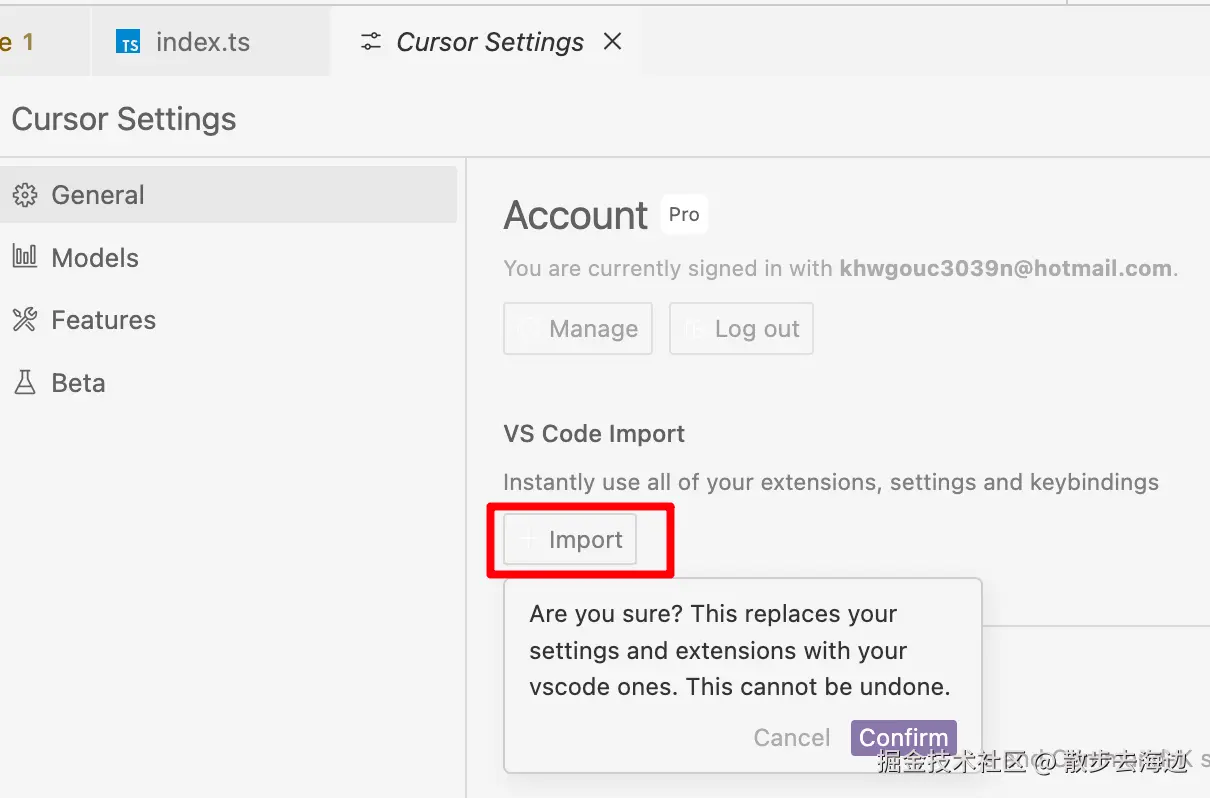Click the Import button for VS Code
Screen dimensions: 1210x798
click(x=570, y=540)
